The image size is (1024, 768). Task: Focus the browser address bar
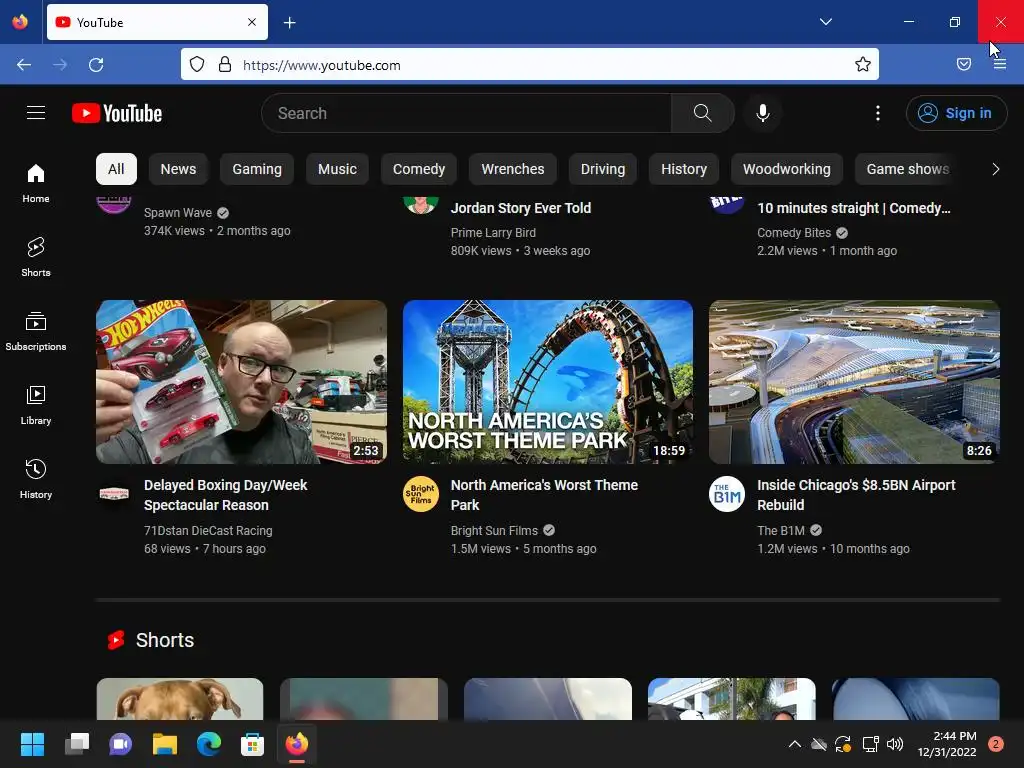pos(529,65)
